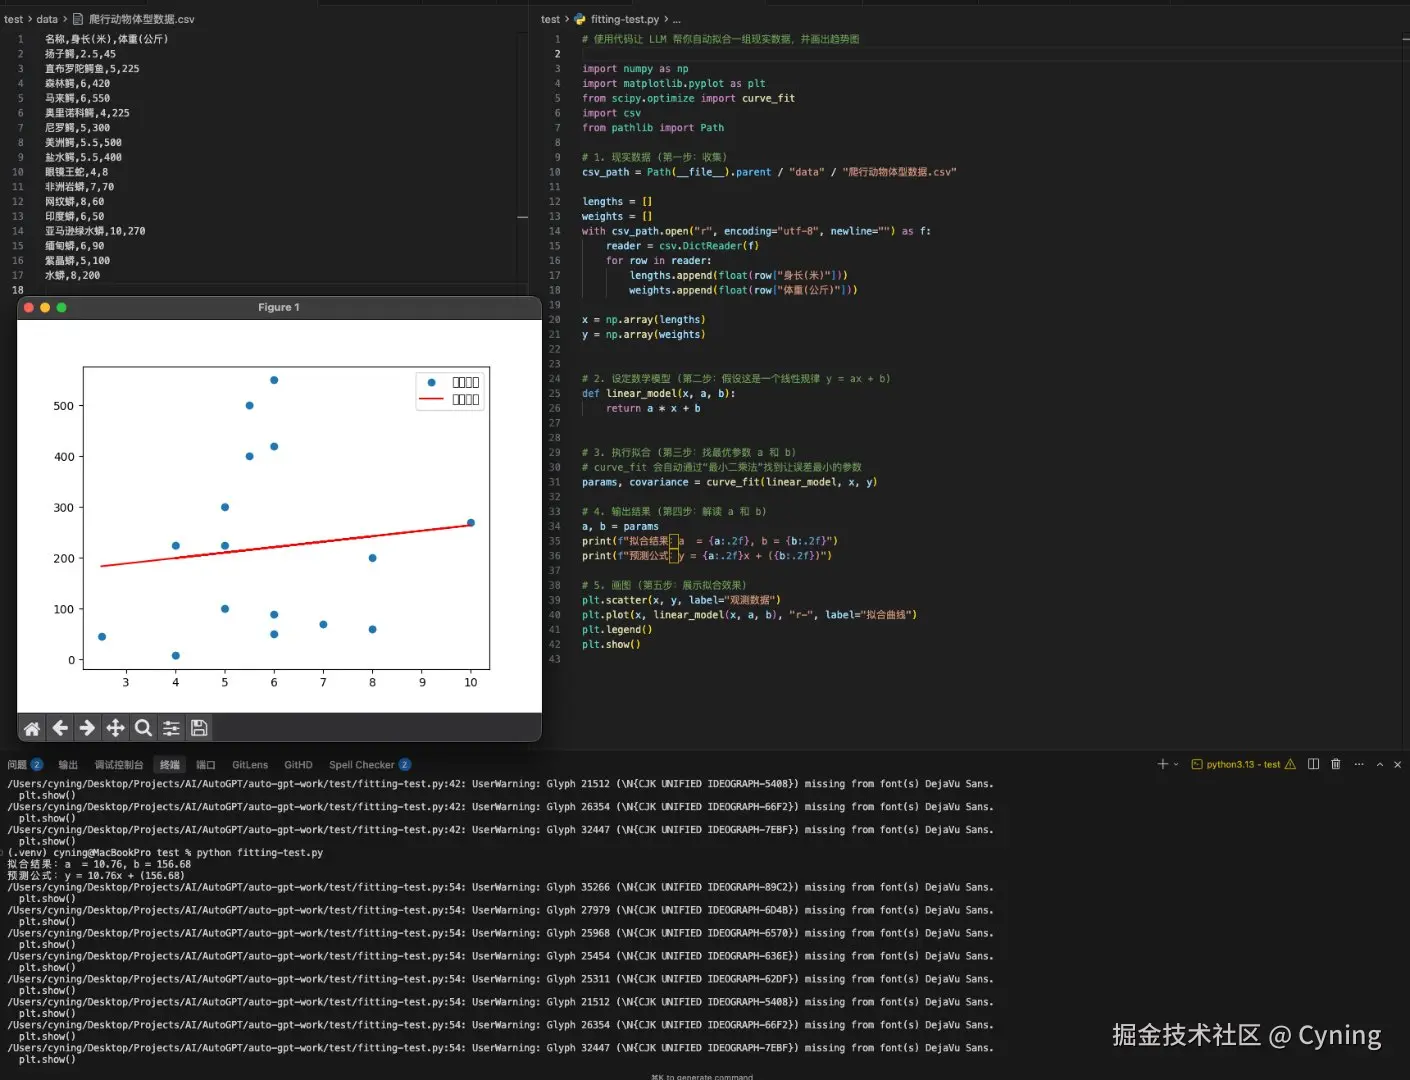The width and height of the screenshot is (1410, 1080).
Task: Click the scrollbar marker in CSV editor
Action: click(522, 217)
